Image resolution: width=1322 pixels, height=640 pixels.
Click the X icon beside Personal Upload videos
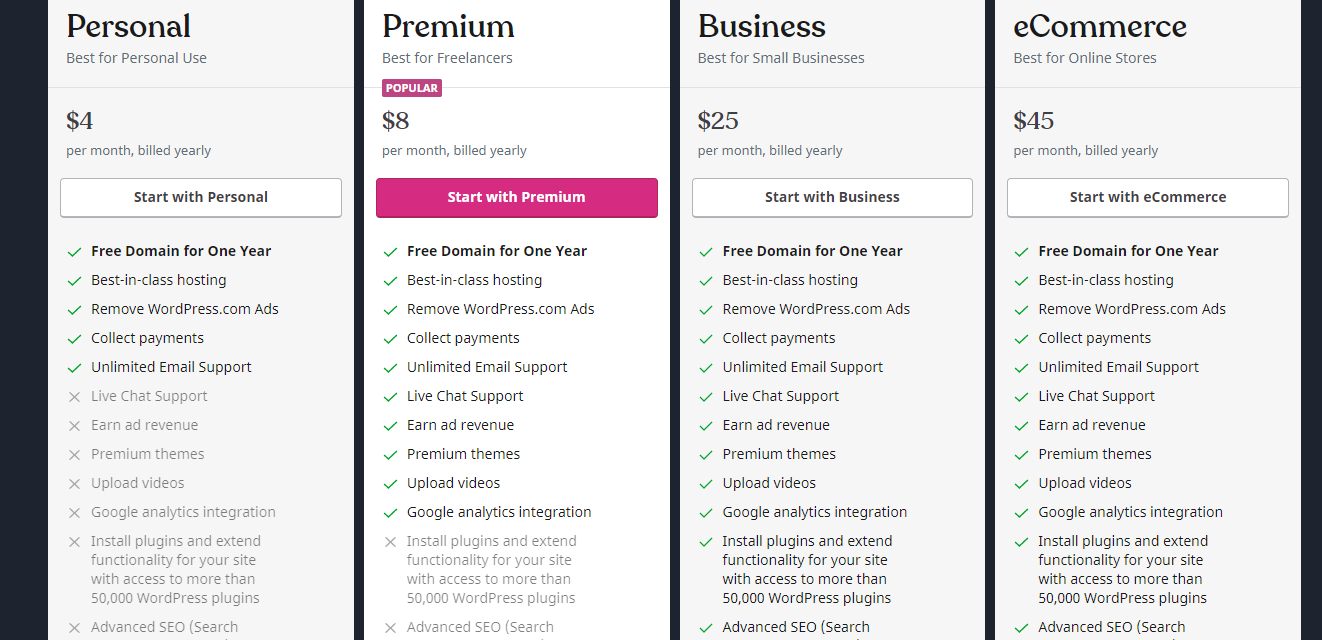pos(74,484)
